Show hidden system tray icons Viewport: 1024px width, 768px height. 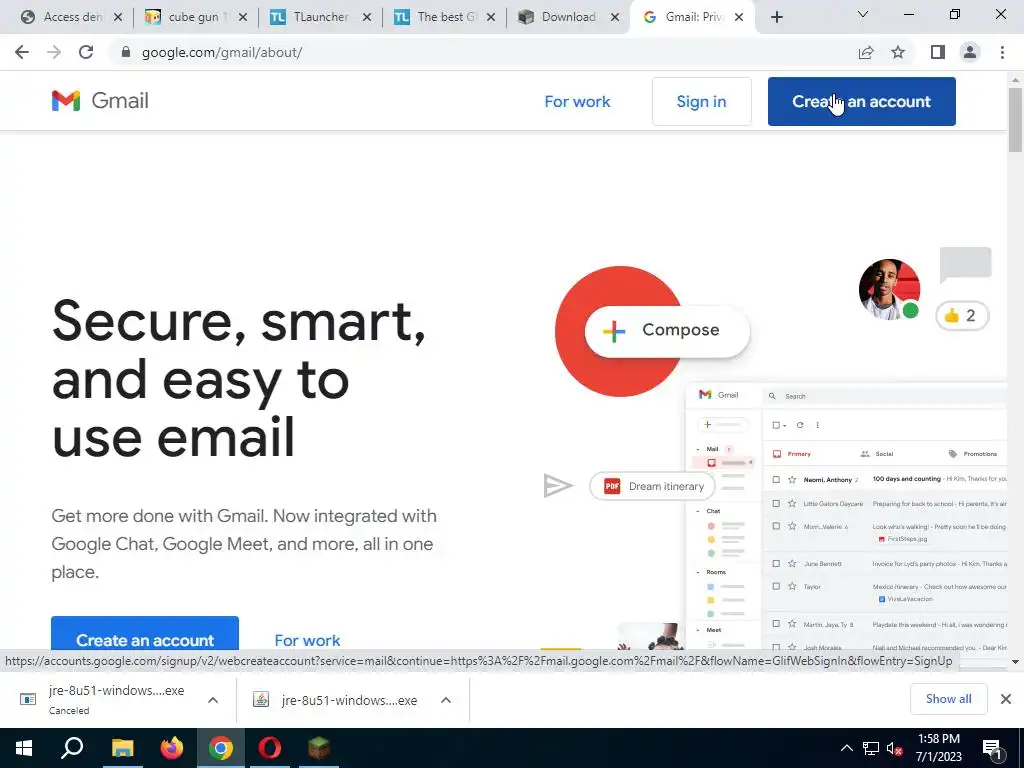pos(846,748)
